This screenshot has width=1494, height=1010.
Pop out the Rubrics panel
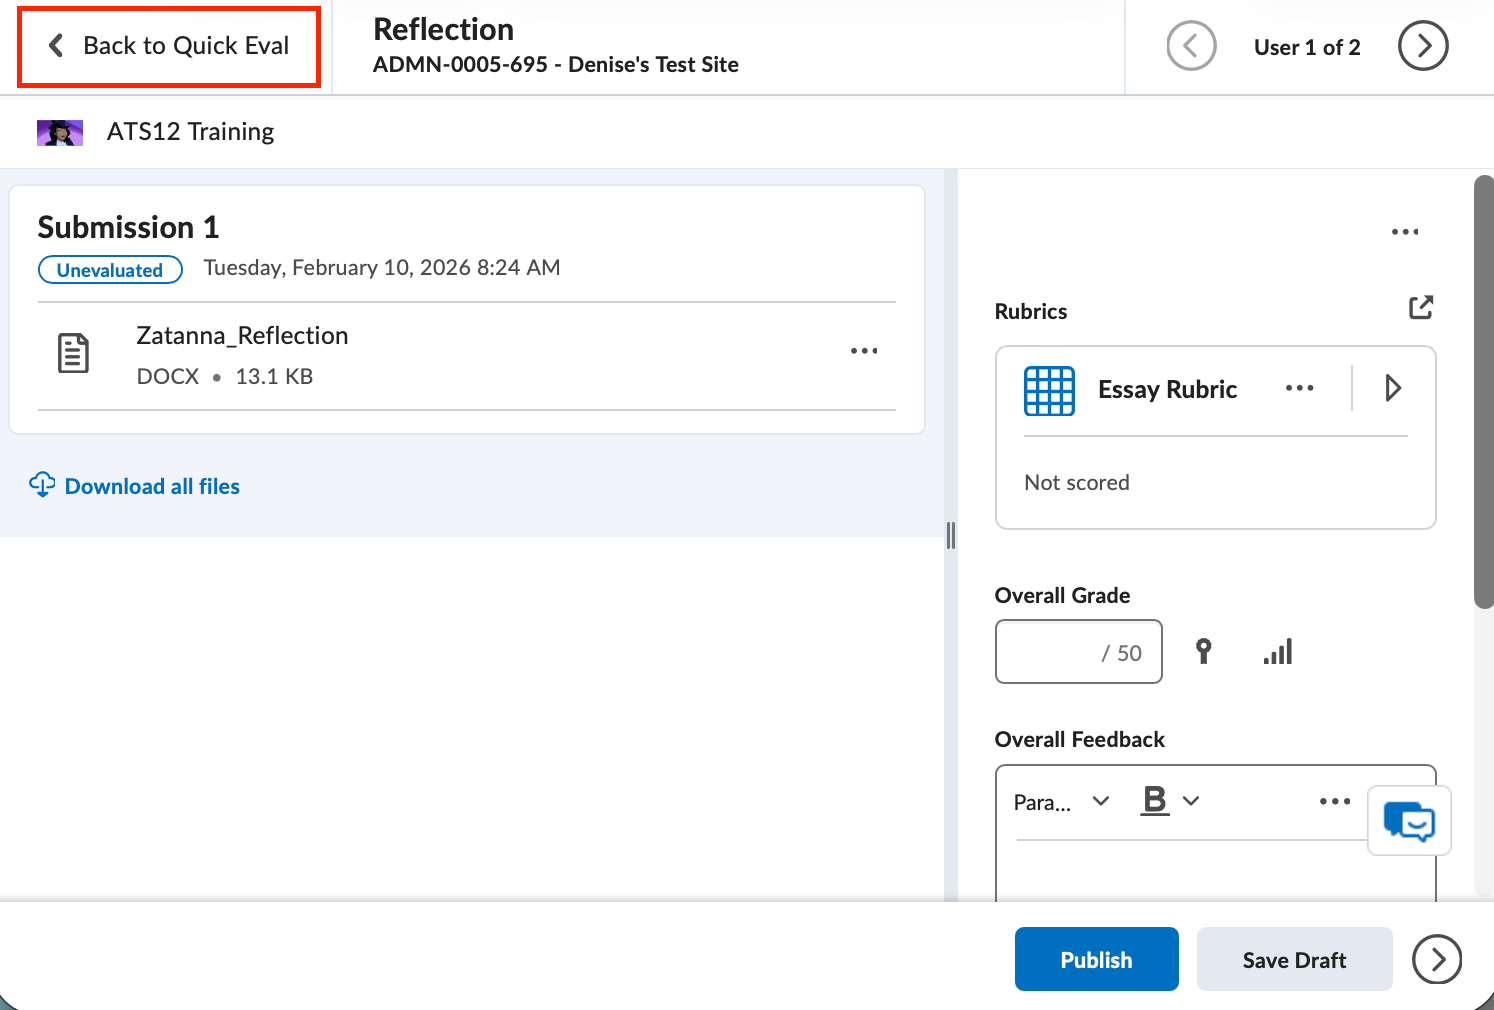point(1421,307)
